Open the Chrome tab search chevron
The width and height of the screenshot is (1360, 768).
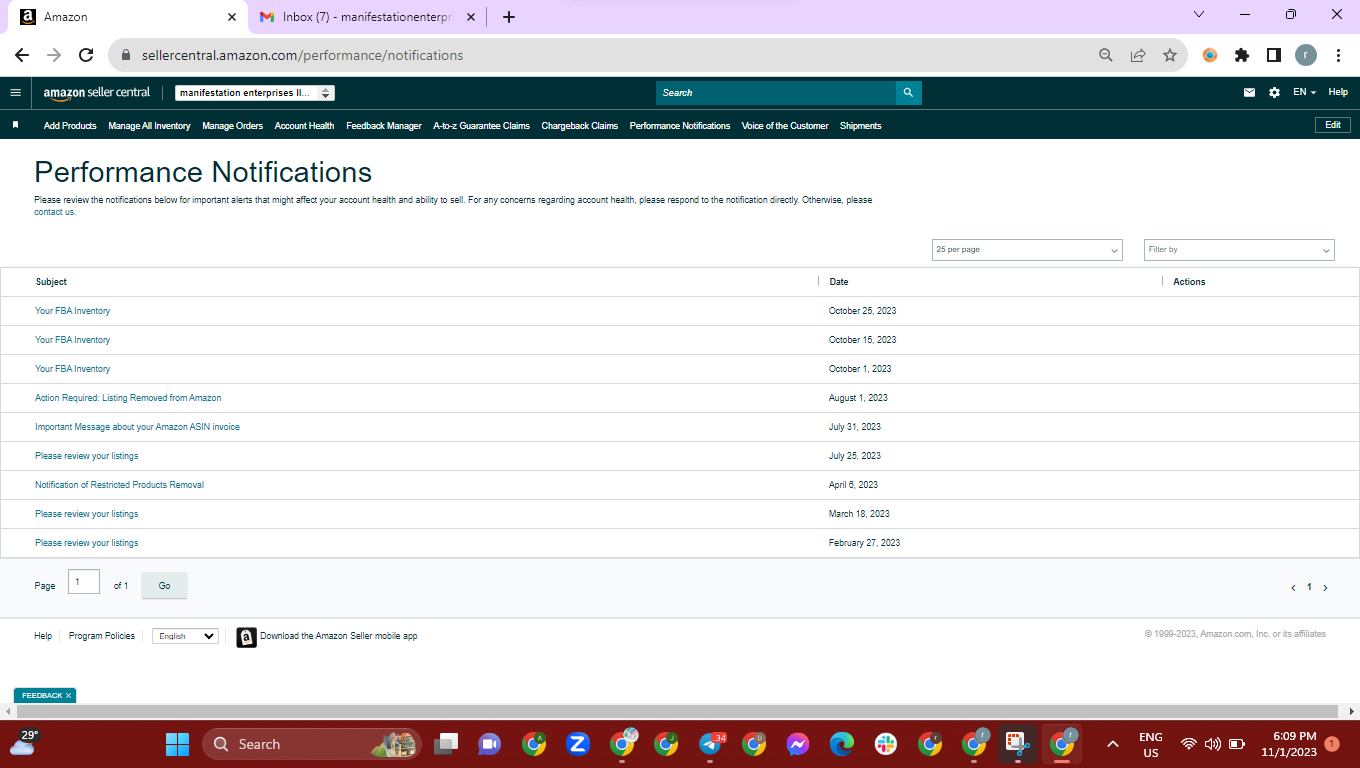[1199, 15]
